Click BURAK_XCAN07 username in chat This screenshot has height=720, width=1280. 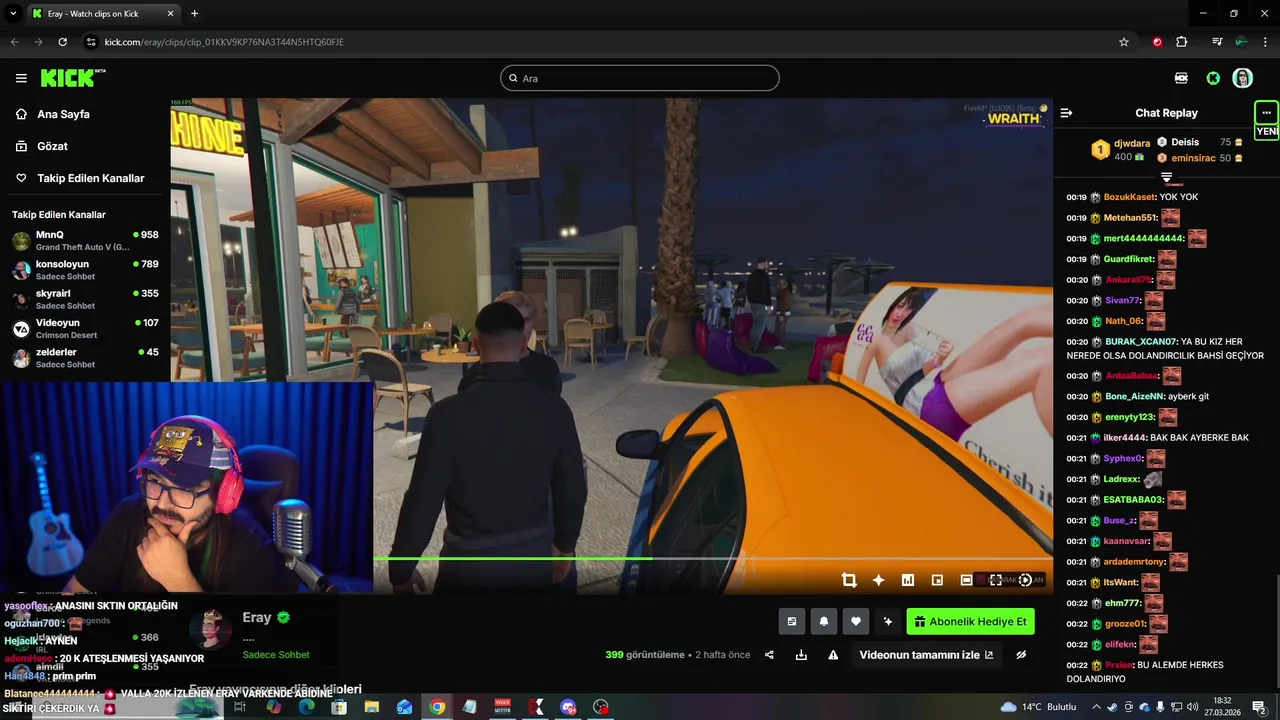point(1141,342)
